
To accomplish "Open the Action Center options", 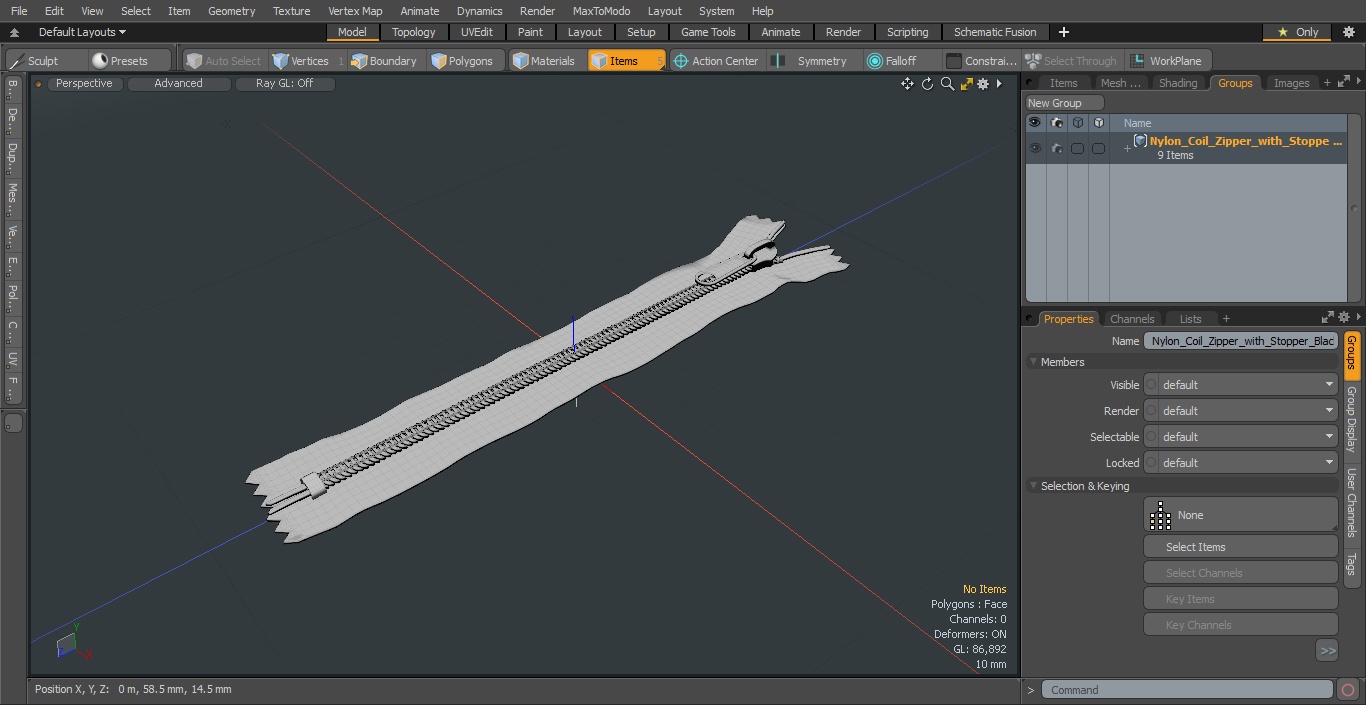I will [715, 61].
